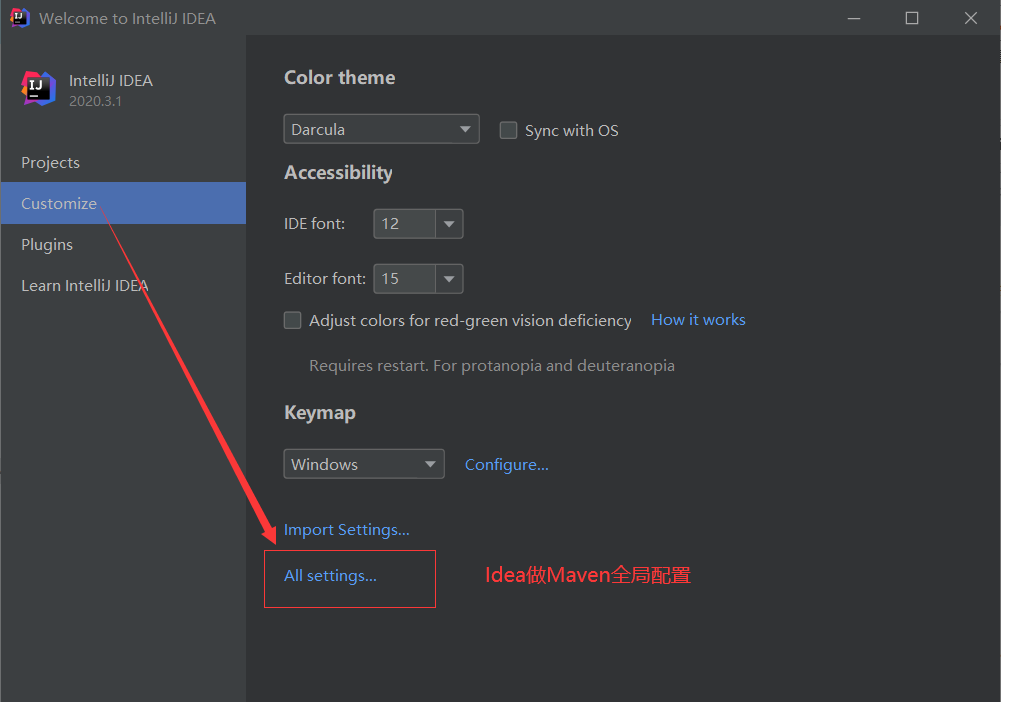This screenshot has height=702, width=1022.
Task: Click the IntelliJ IDEA logo in sidebar
Action: click(x=38, y=89)
